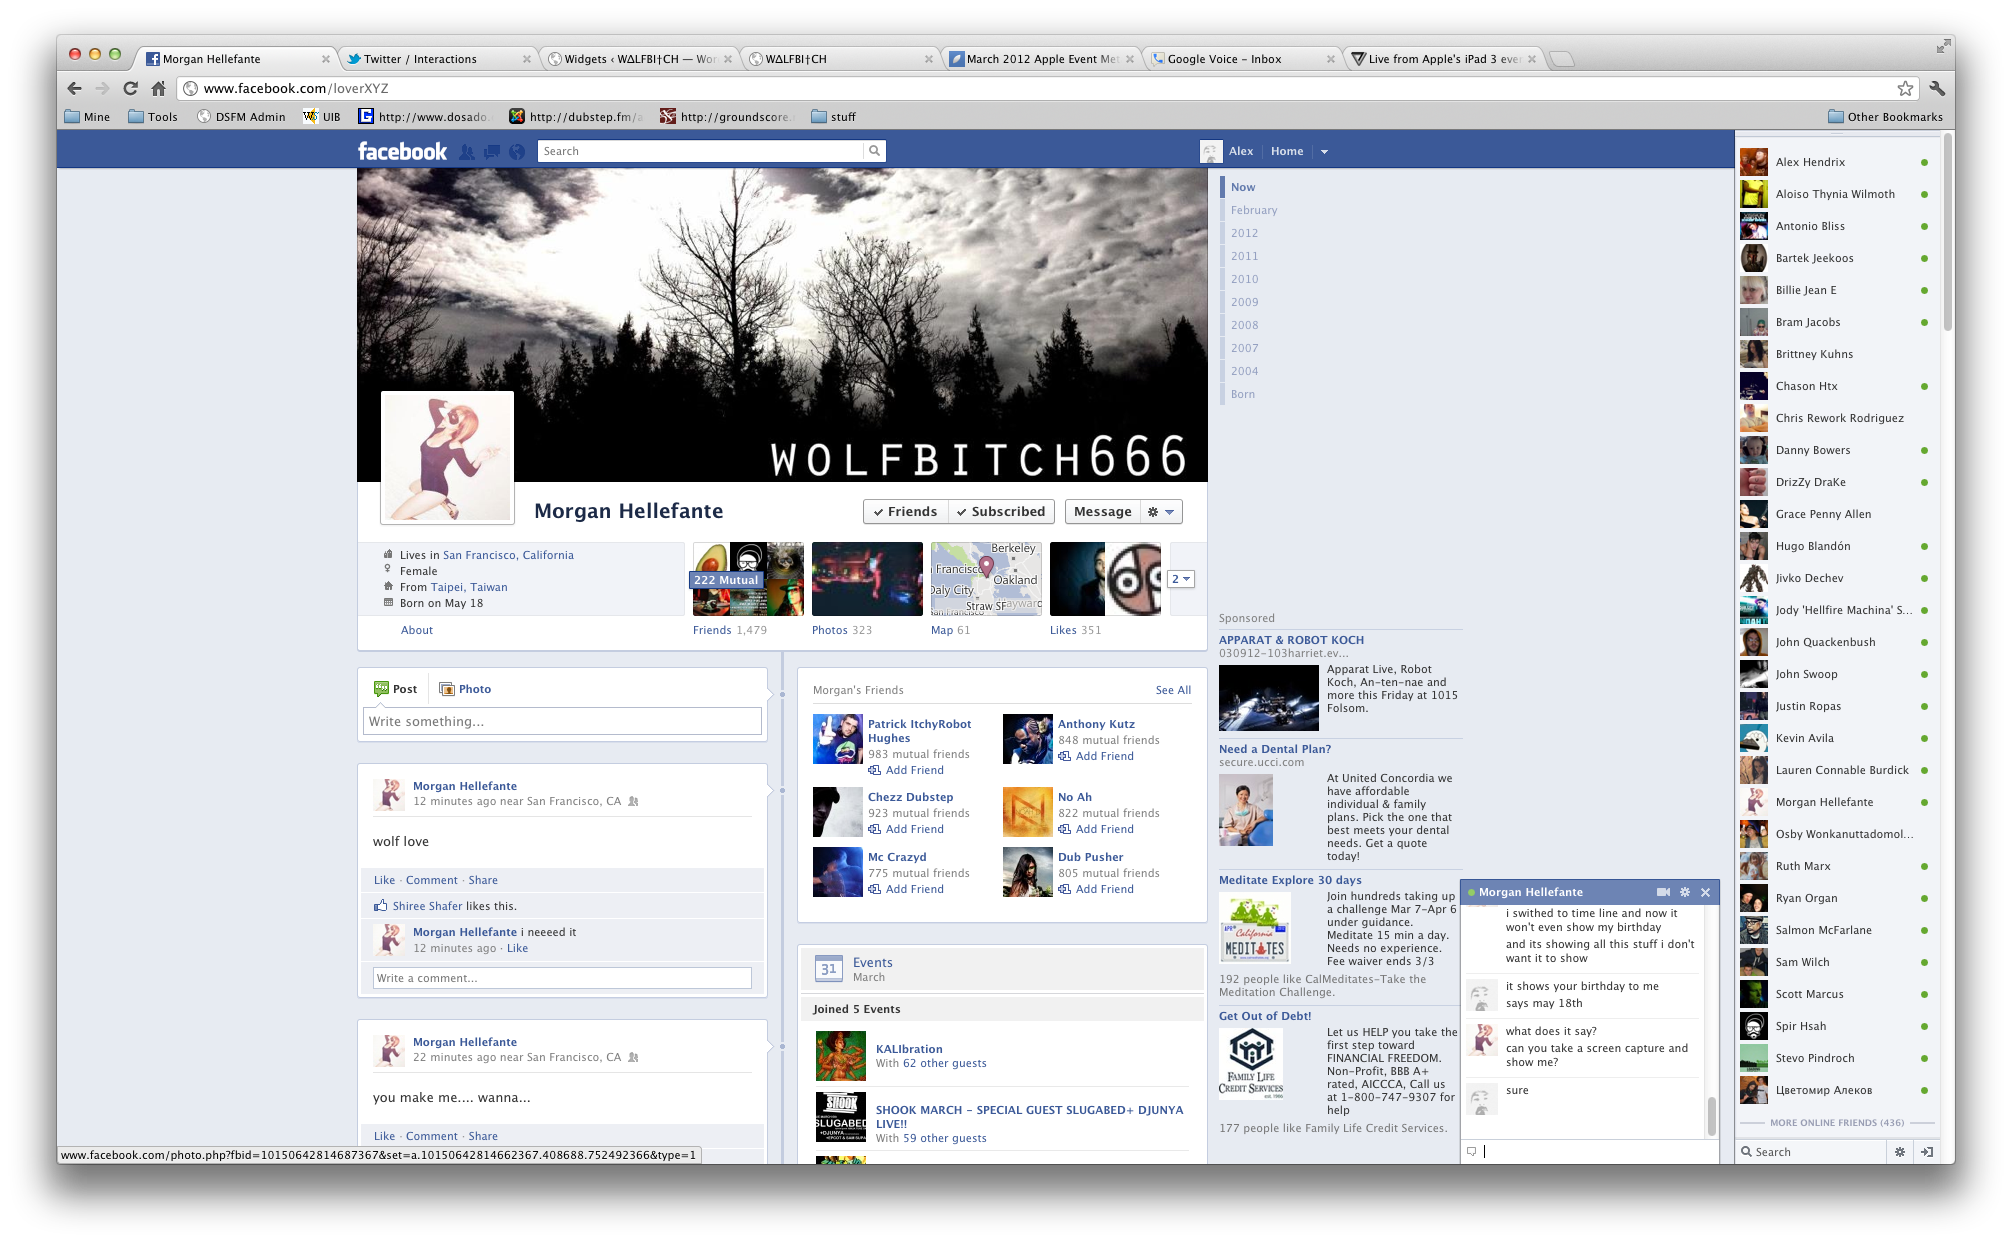Open Mine bookmarks folder
This screenshot has width=2012, height=1243.
pyautogui.click(x=87, y=116)
